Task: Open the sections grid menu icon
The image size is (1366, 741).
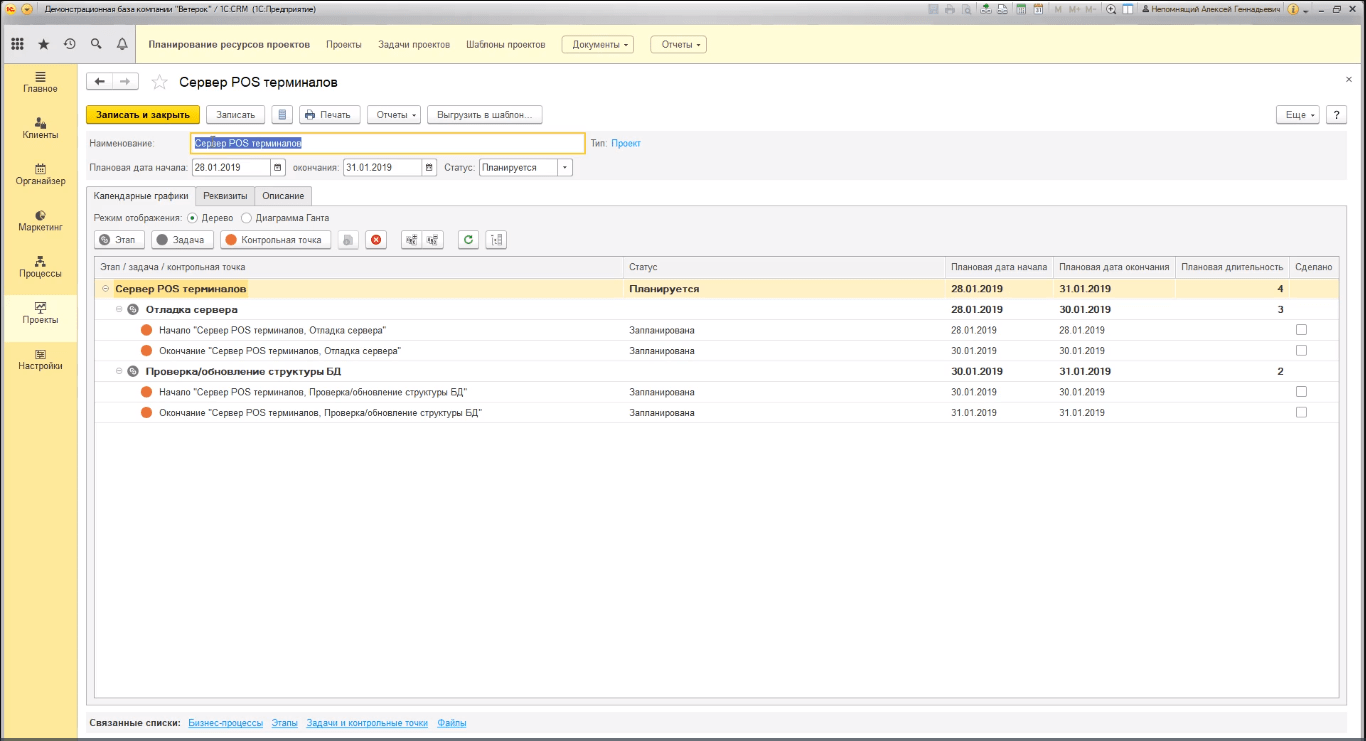Action: point(17,44)
